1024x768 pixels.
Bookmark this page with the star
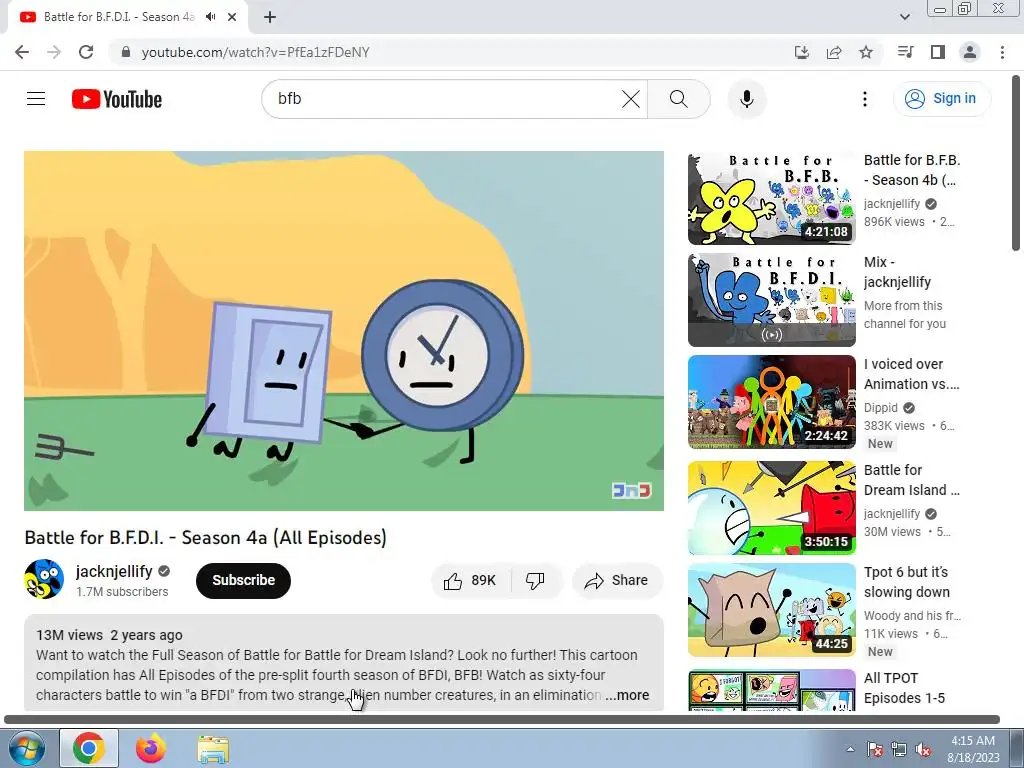point(865,52)
